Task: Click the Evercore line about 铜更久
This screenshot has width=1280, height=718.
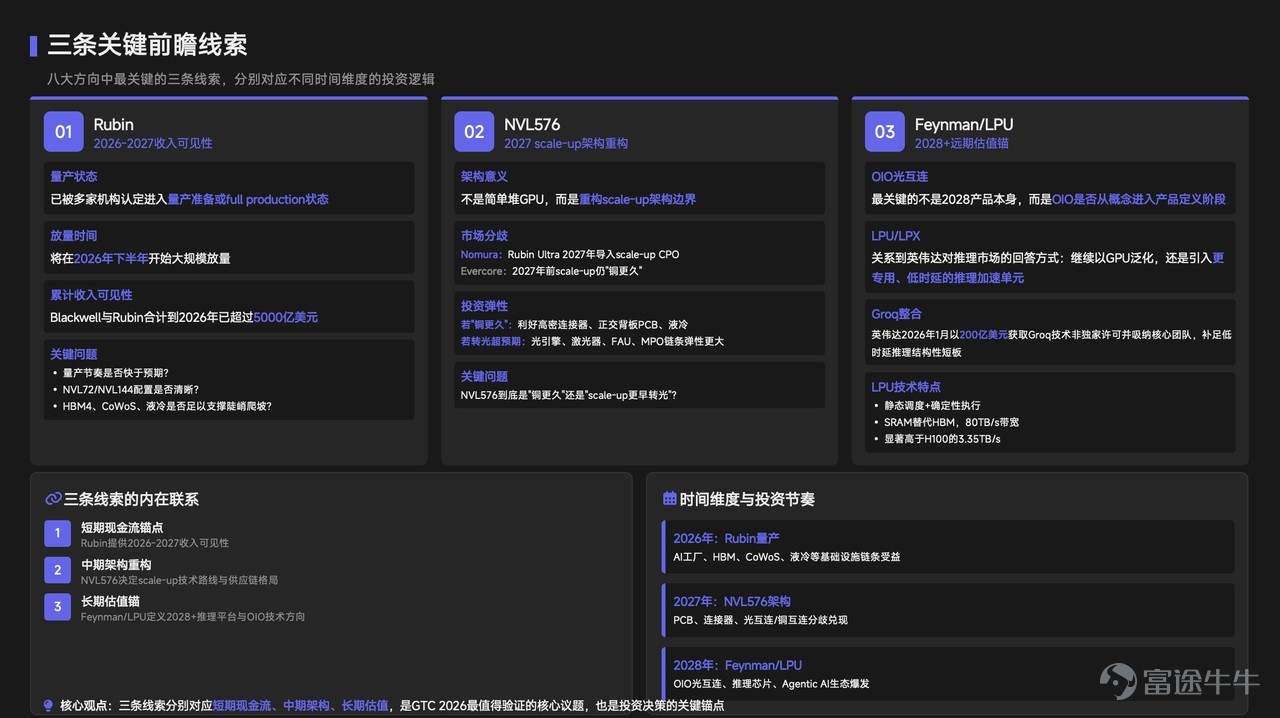Action: point(551,271)
